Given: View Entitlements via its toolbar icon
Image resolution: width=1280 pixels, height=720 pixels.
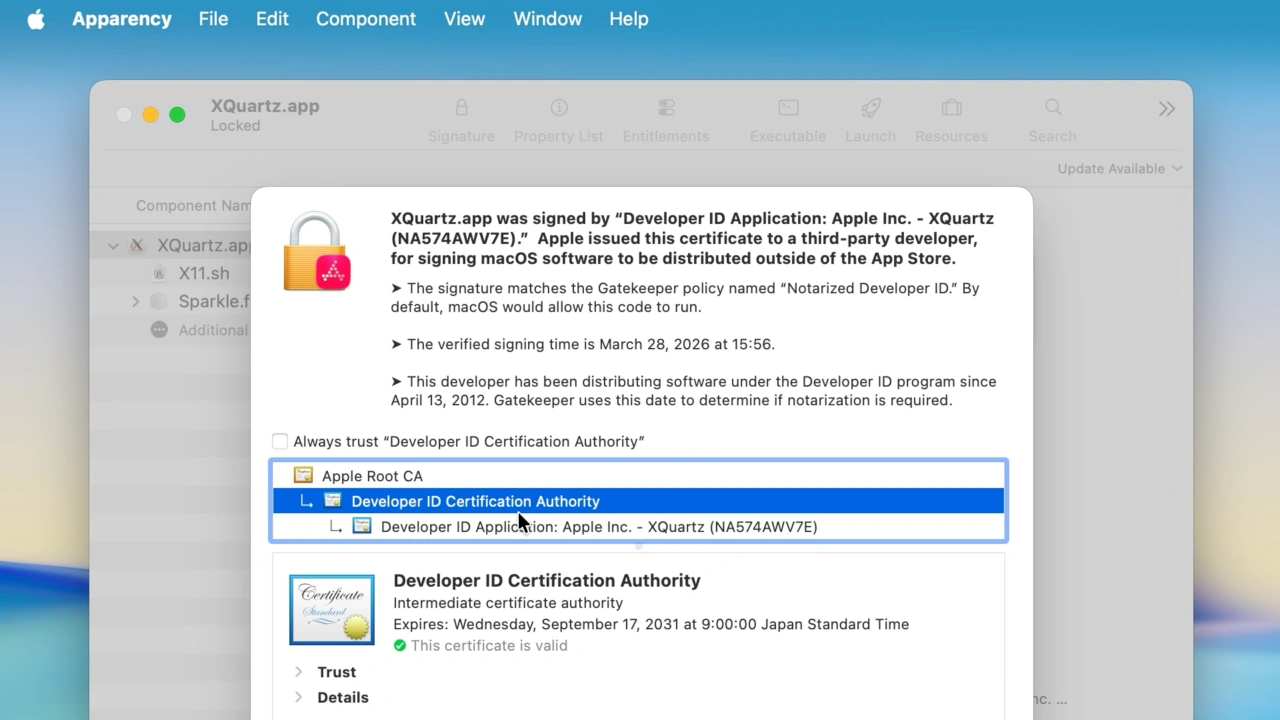Looking at the screenshot, I should pos(665,118).
